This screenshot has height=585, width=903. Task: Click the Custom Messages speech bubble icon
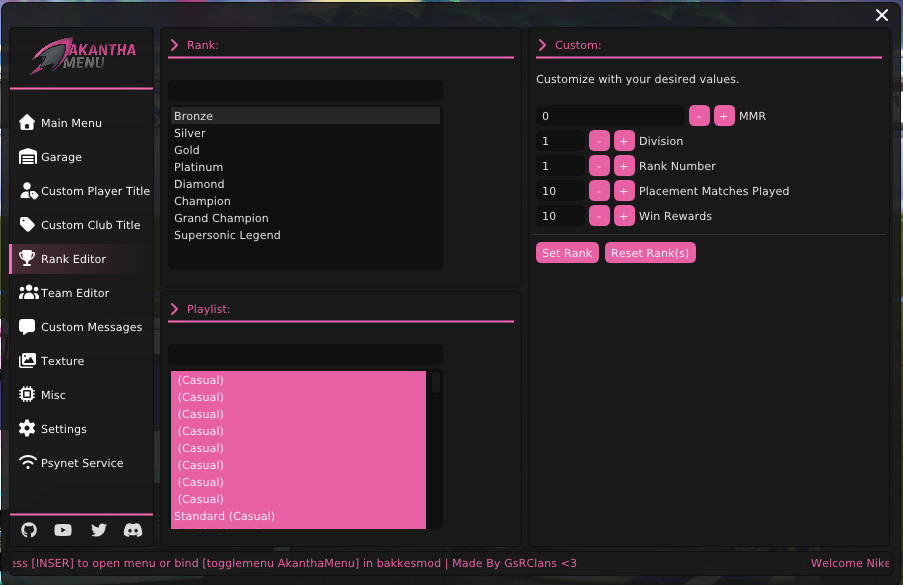[x=27, y=326]
